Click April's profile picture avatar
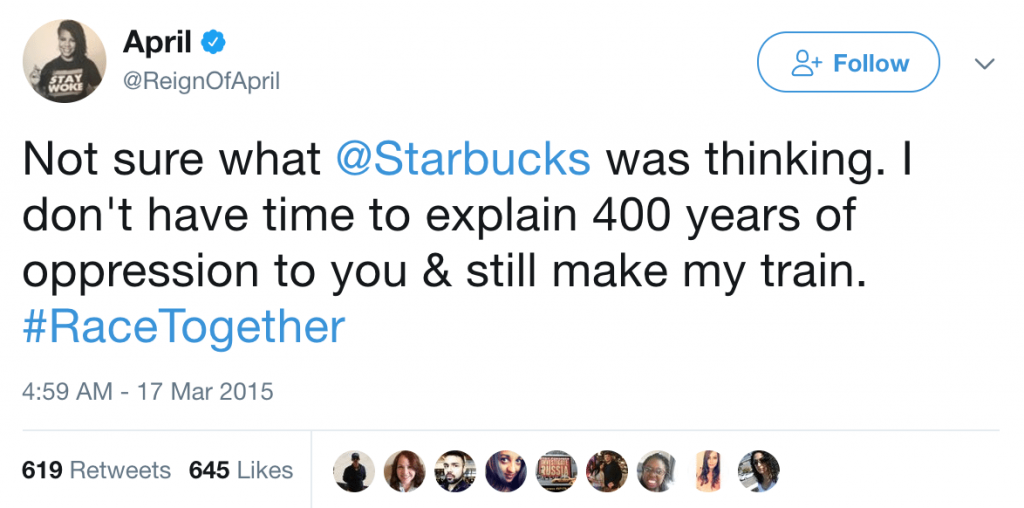1024x508 pixels. coord(64,61)
